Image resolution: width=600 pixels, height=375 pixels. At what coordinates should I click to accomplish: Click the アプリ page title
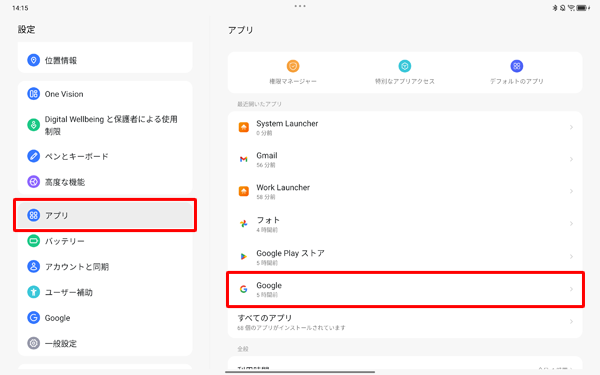tap(241, 30)
